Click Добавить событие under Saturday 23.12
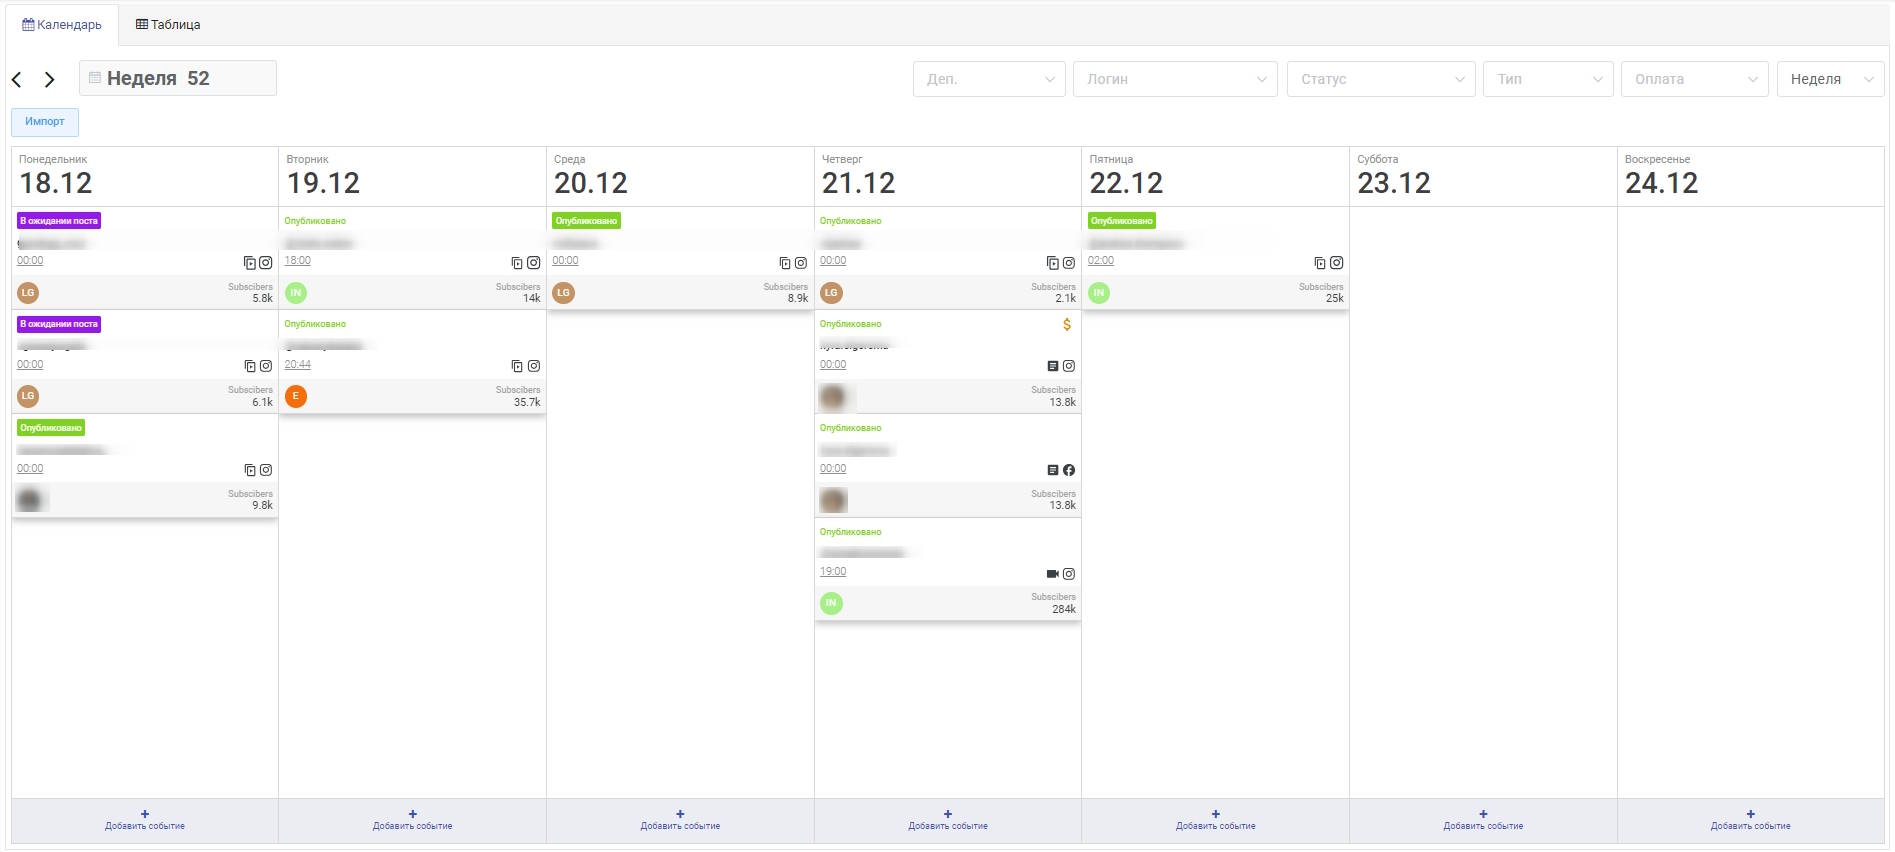 pos(1483,825)
